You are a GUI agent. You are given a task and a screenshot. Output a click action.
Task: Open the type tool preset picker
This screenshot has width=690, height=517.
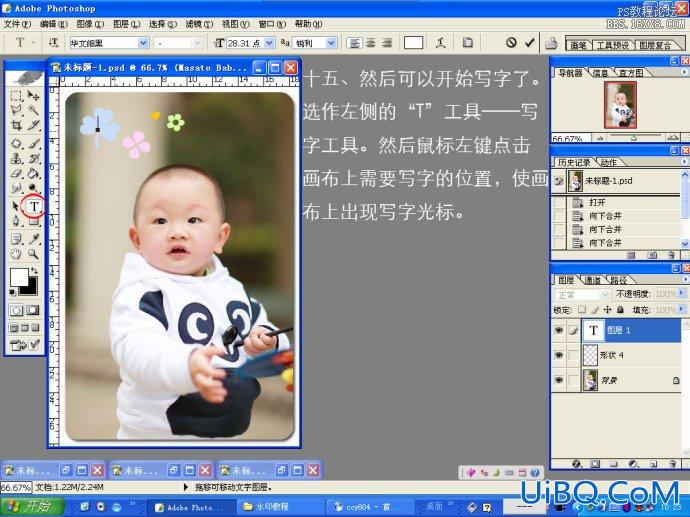coord(25,42)
